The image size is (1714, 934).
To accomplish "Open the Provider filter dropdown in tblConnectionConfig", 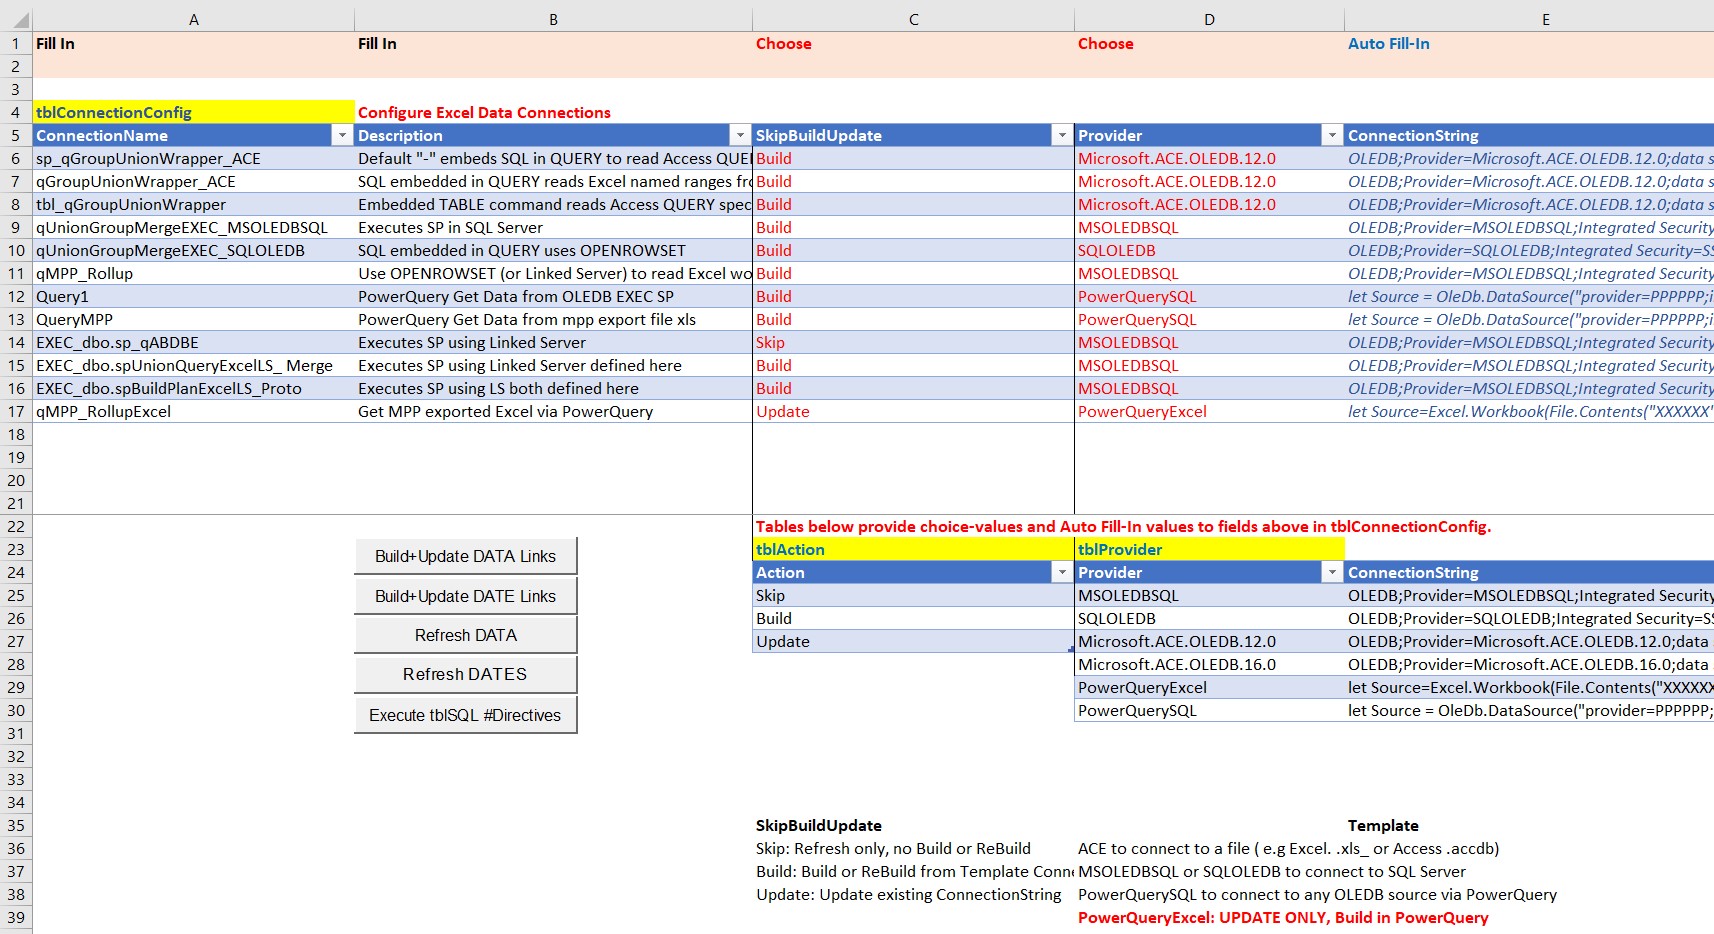I will tap(1332, 135).
